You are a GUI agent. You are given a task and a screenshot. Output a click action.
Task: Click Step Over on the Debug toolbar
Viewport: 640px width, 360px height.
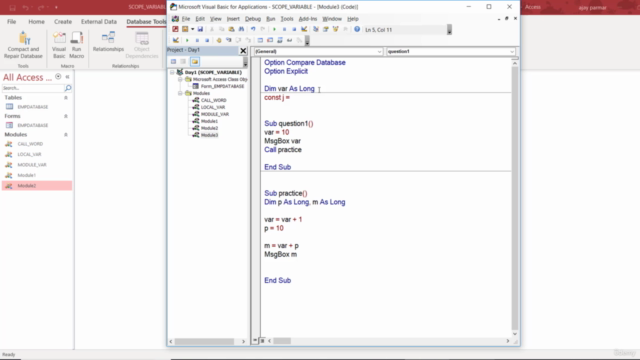238,40
